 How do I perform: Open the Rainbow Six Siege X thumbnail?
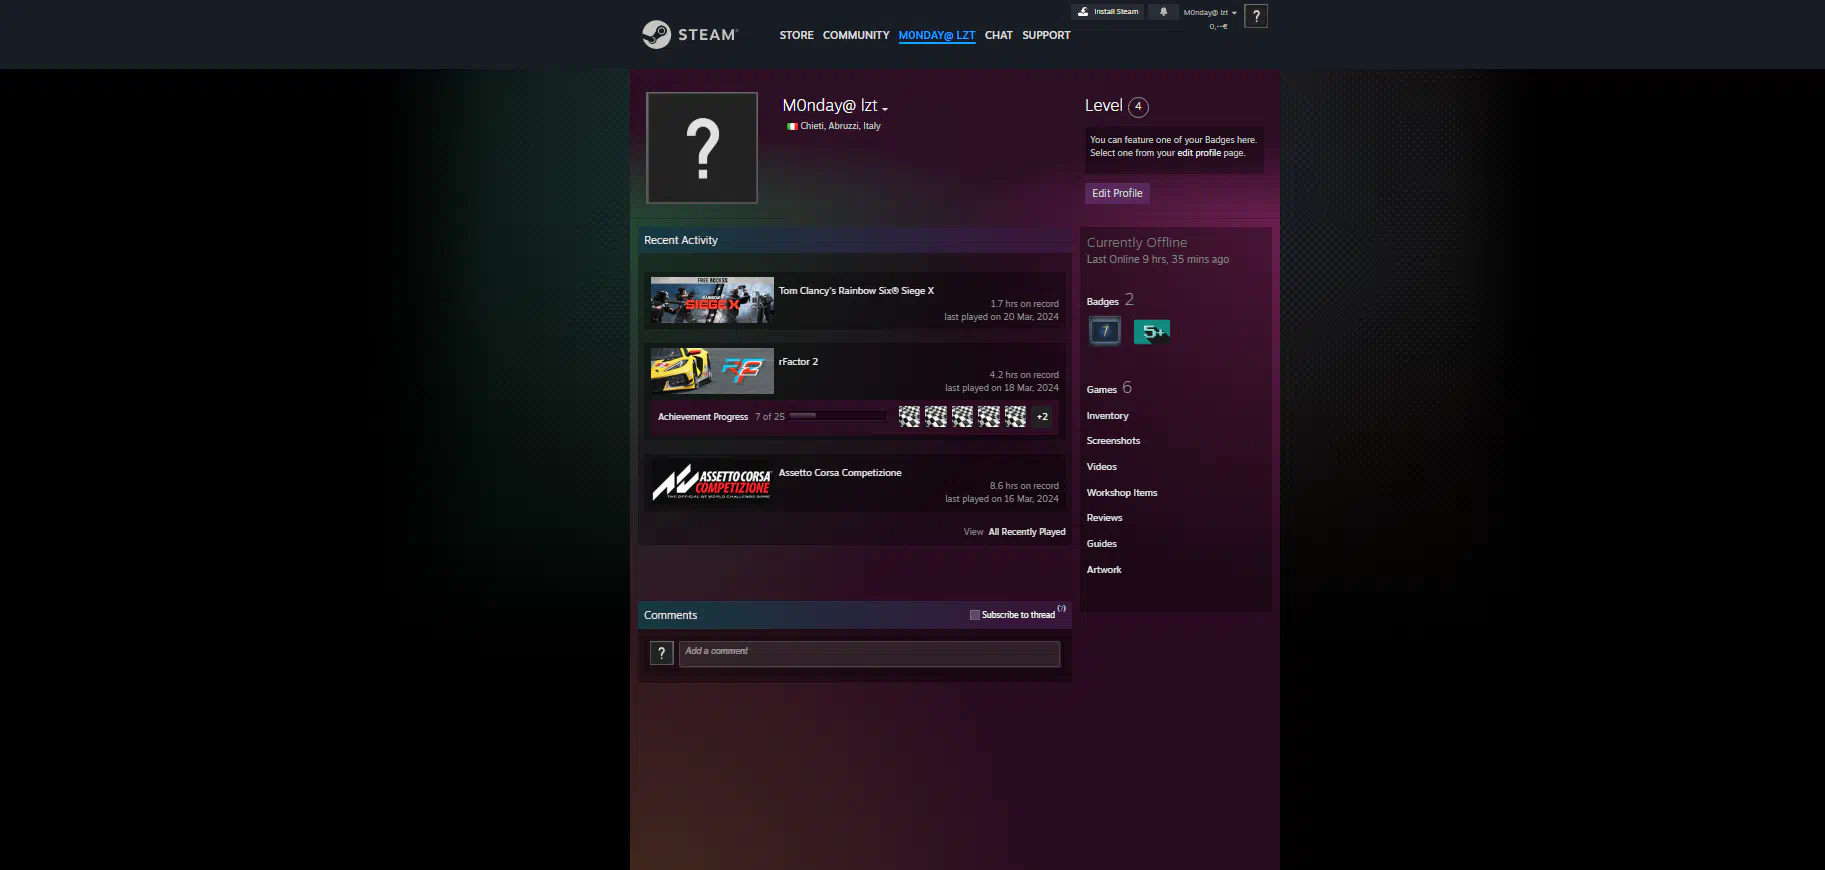point(712,300)
